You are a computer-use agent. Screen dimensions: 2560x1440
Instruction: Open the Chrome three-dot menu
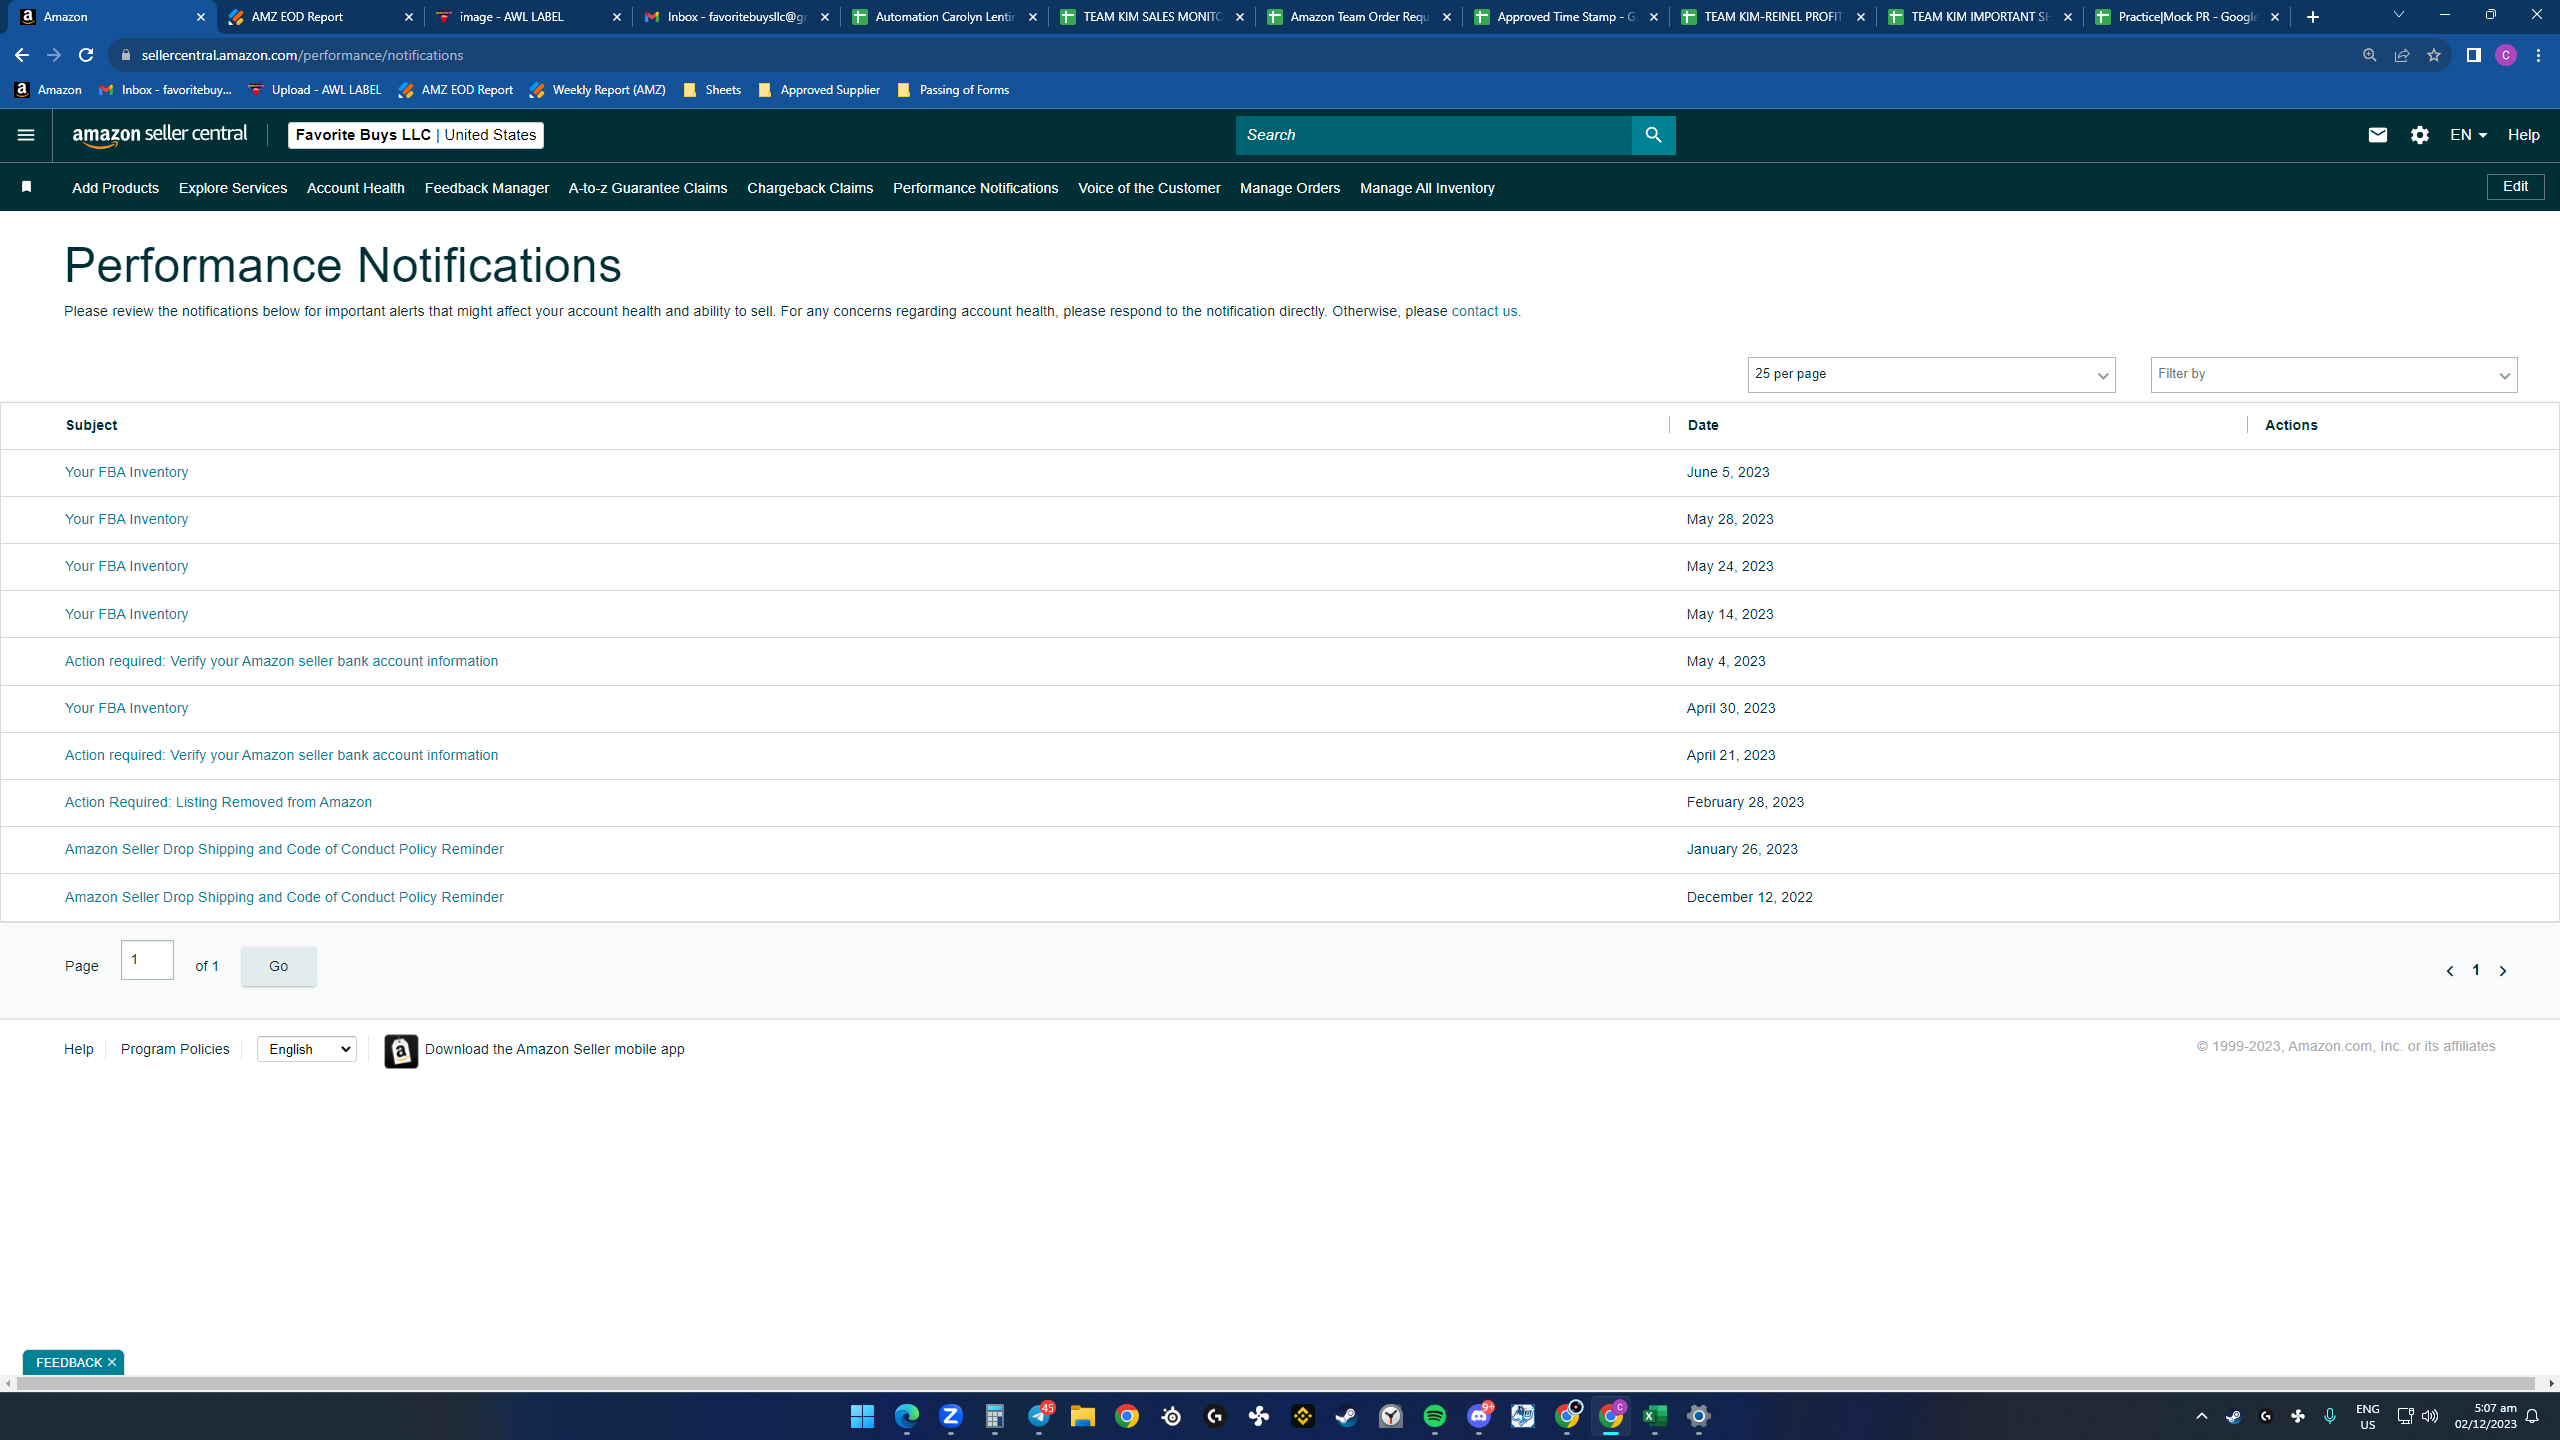click(x=2538, y=55)
